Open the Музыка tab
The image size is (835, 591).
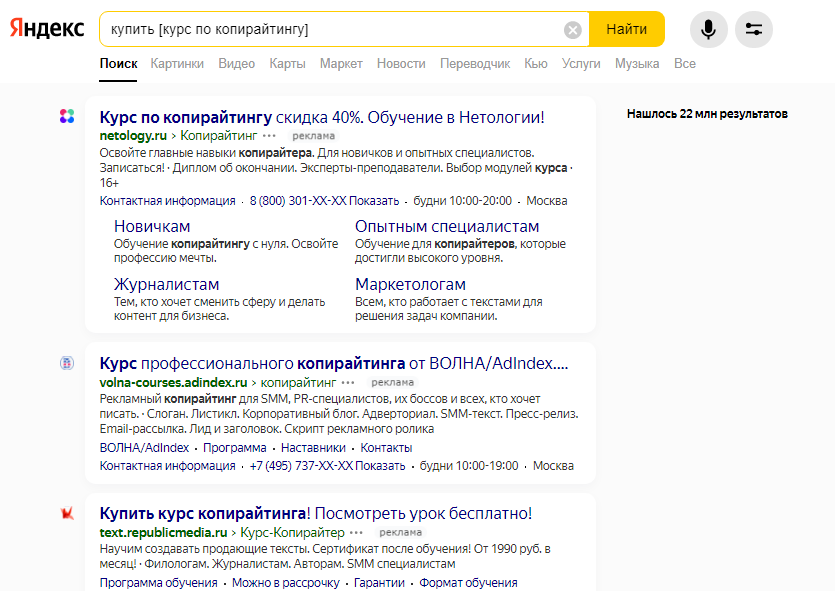(637, 64)
